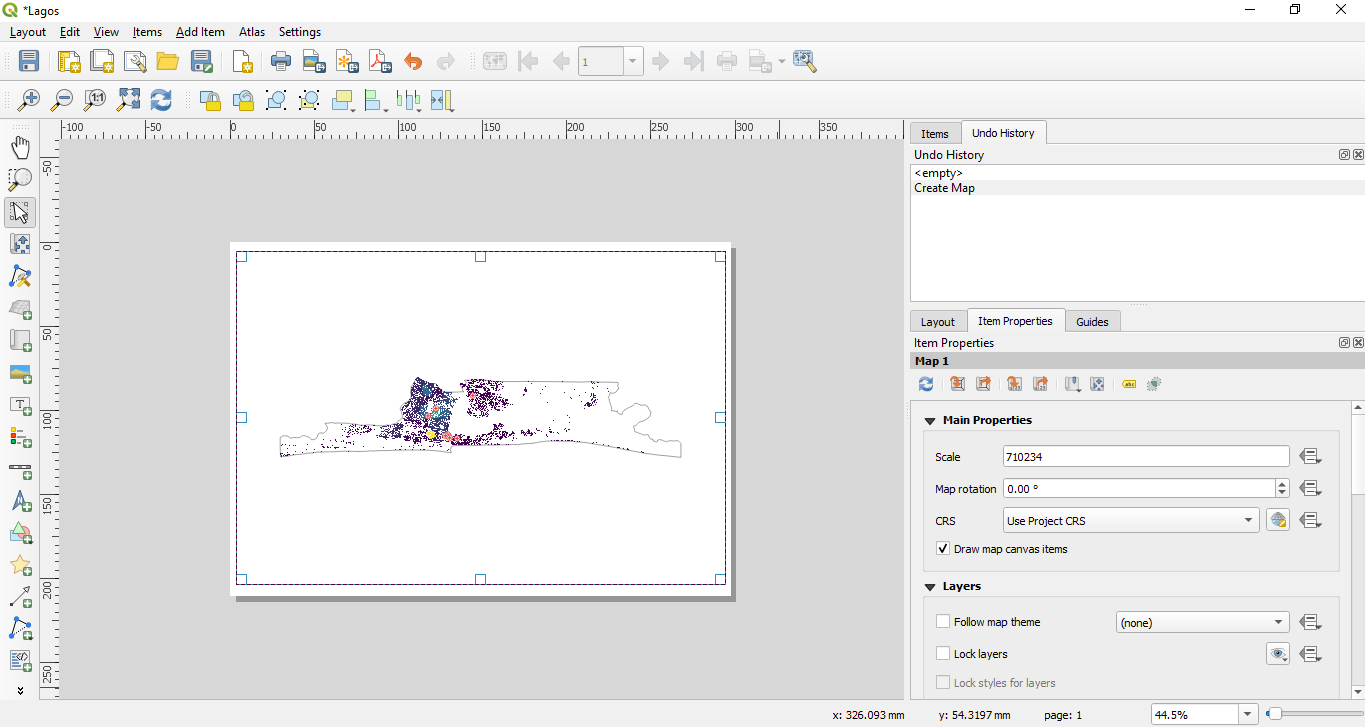This screenshot has width=1365, height=727.
Task: Select the Zoom magnifier tool in left toolbar
Action: coord(20,179)
